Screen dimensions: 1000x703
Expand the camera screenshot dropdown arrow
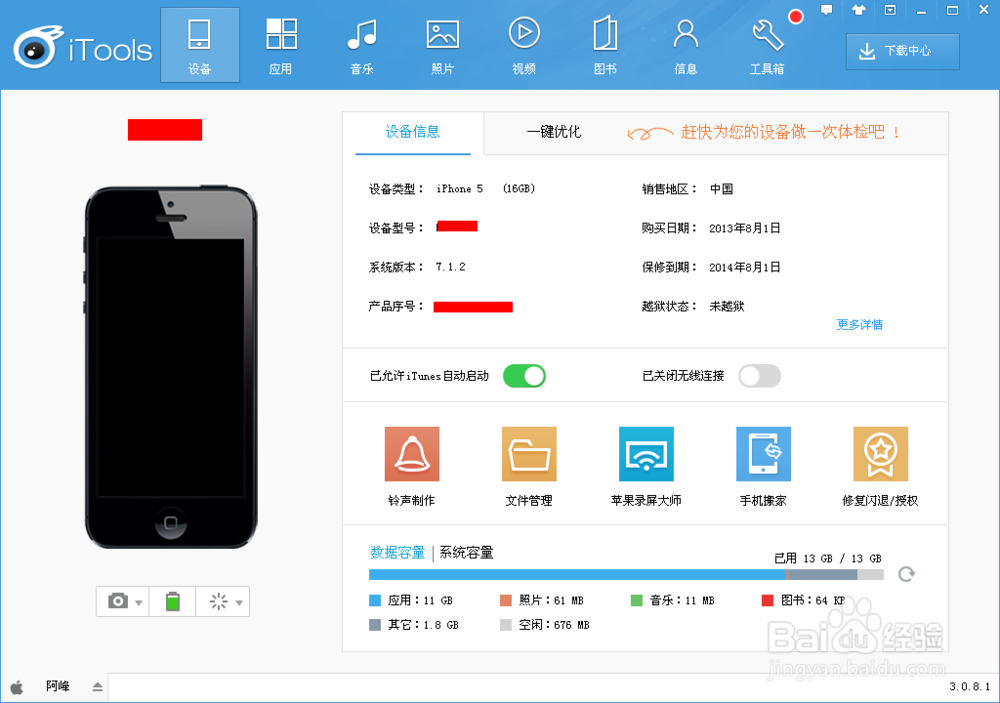pos(138,603)
